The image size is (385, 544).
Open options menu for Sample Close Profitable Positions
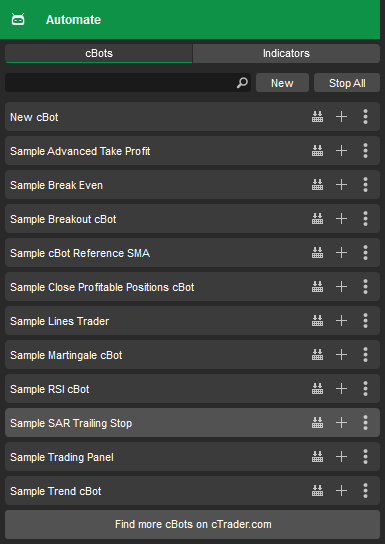[365, 287]
